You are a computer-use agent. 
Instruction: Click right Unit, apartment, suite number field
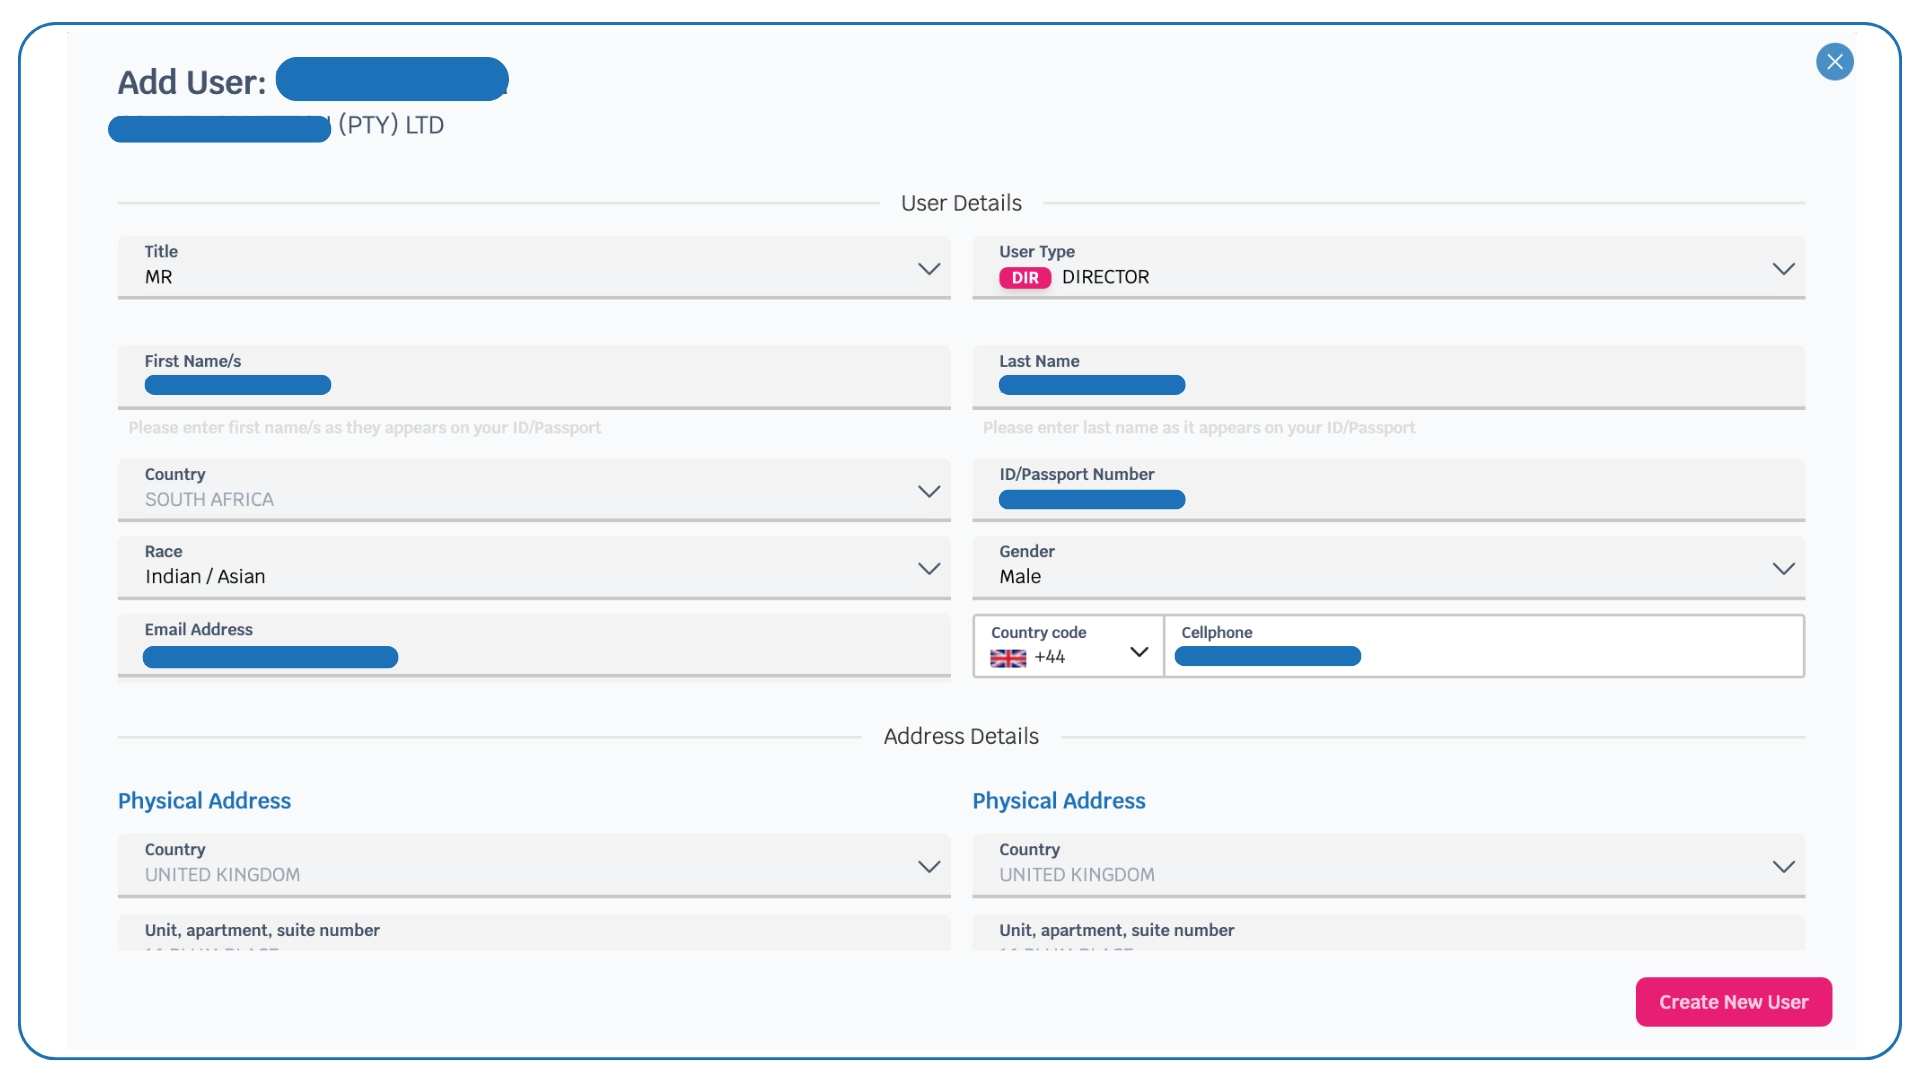(1388, 933)
